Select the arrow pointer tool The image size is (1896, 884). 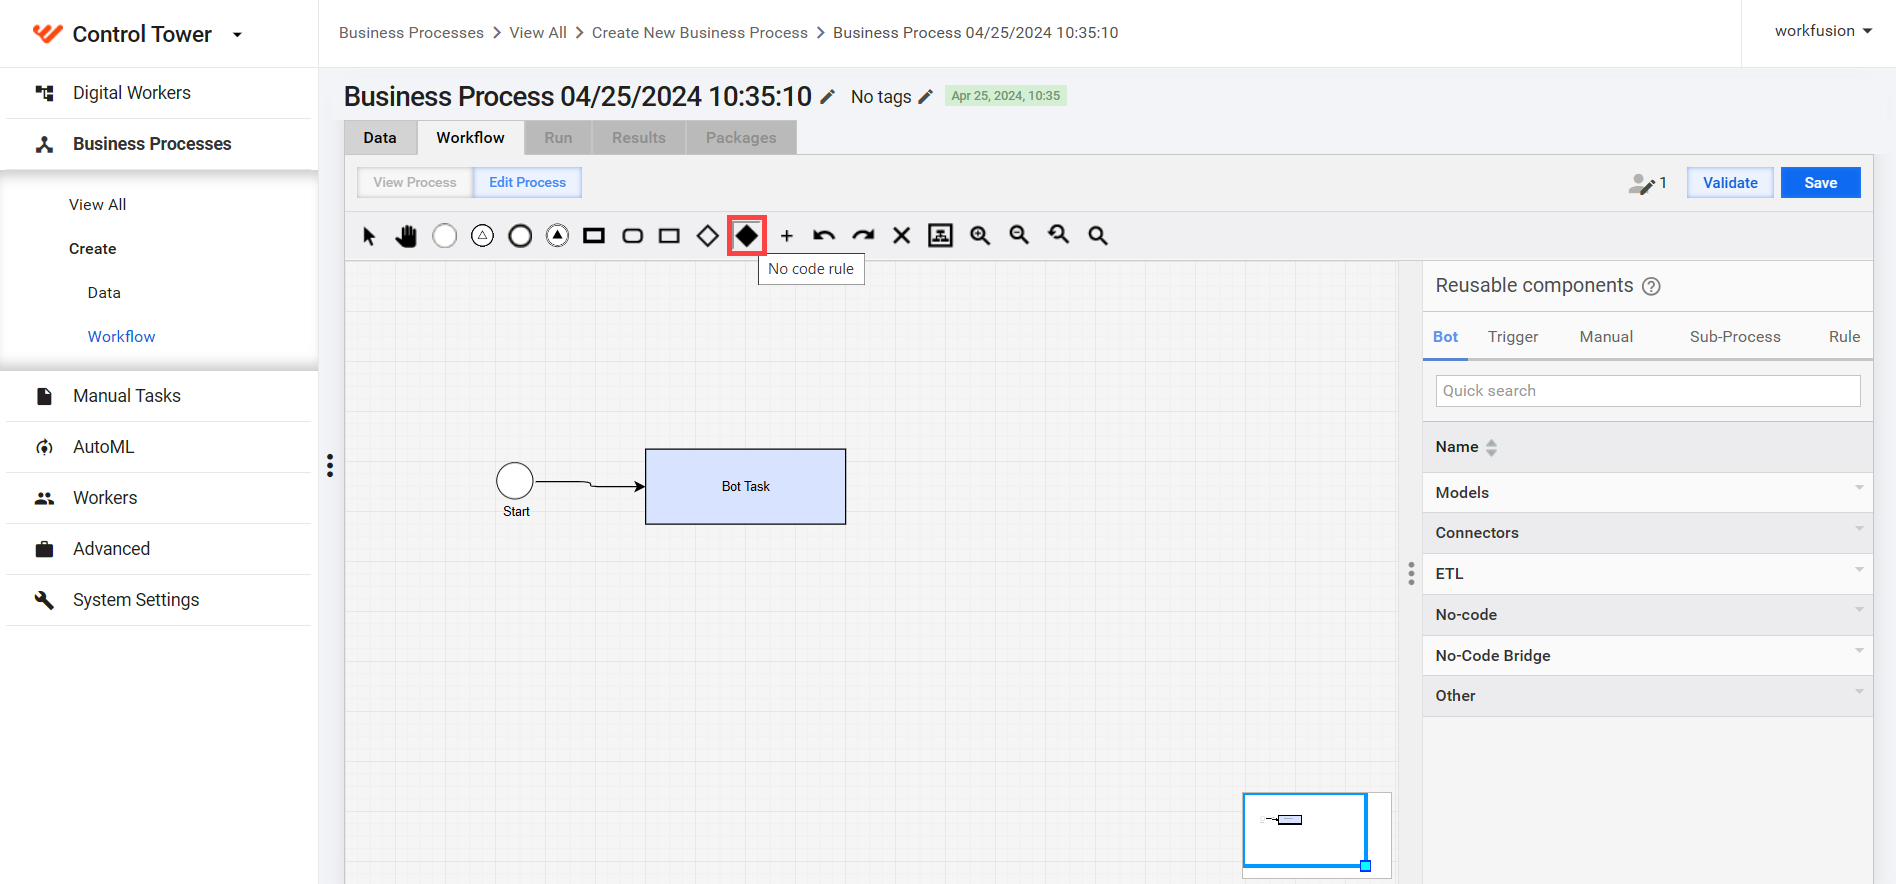(x=369, y=236)
